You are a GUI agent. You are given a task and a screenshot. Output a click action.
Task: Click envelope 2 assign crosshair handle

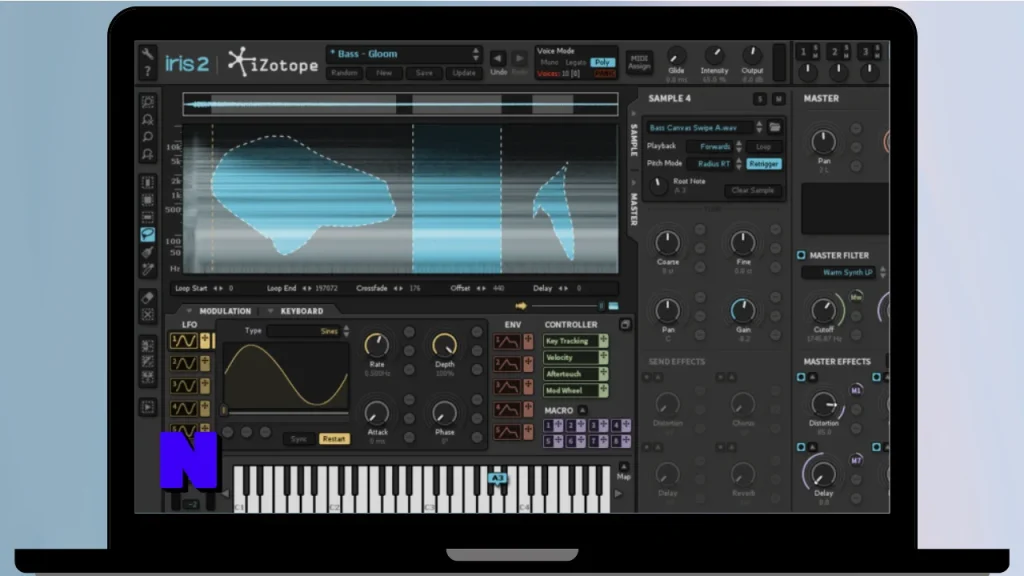click(x=528, y=364)
